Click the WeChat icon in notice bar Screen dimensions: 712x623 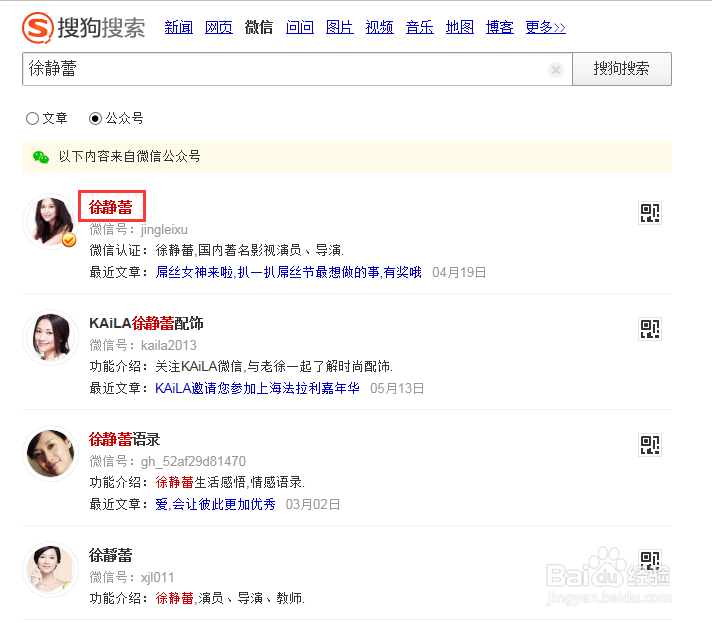(x=41, y=157)
